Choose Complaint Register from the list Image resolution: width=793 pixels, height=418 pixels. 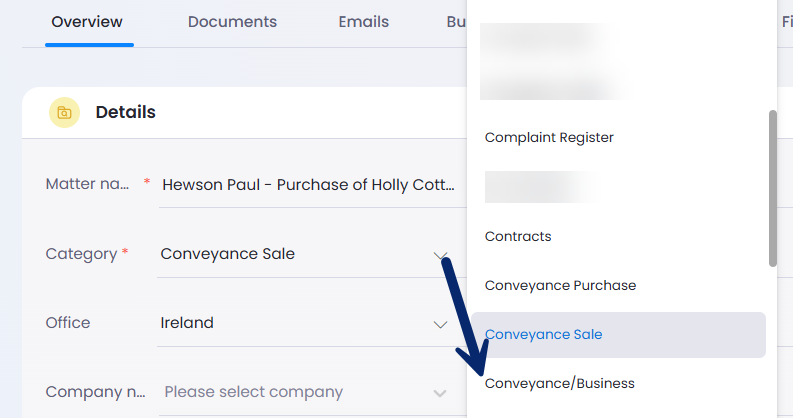(549, 137)
